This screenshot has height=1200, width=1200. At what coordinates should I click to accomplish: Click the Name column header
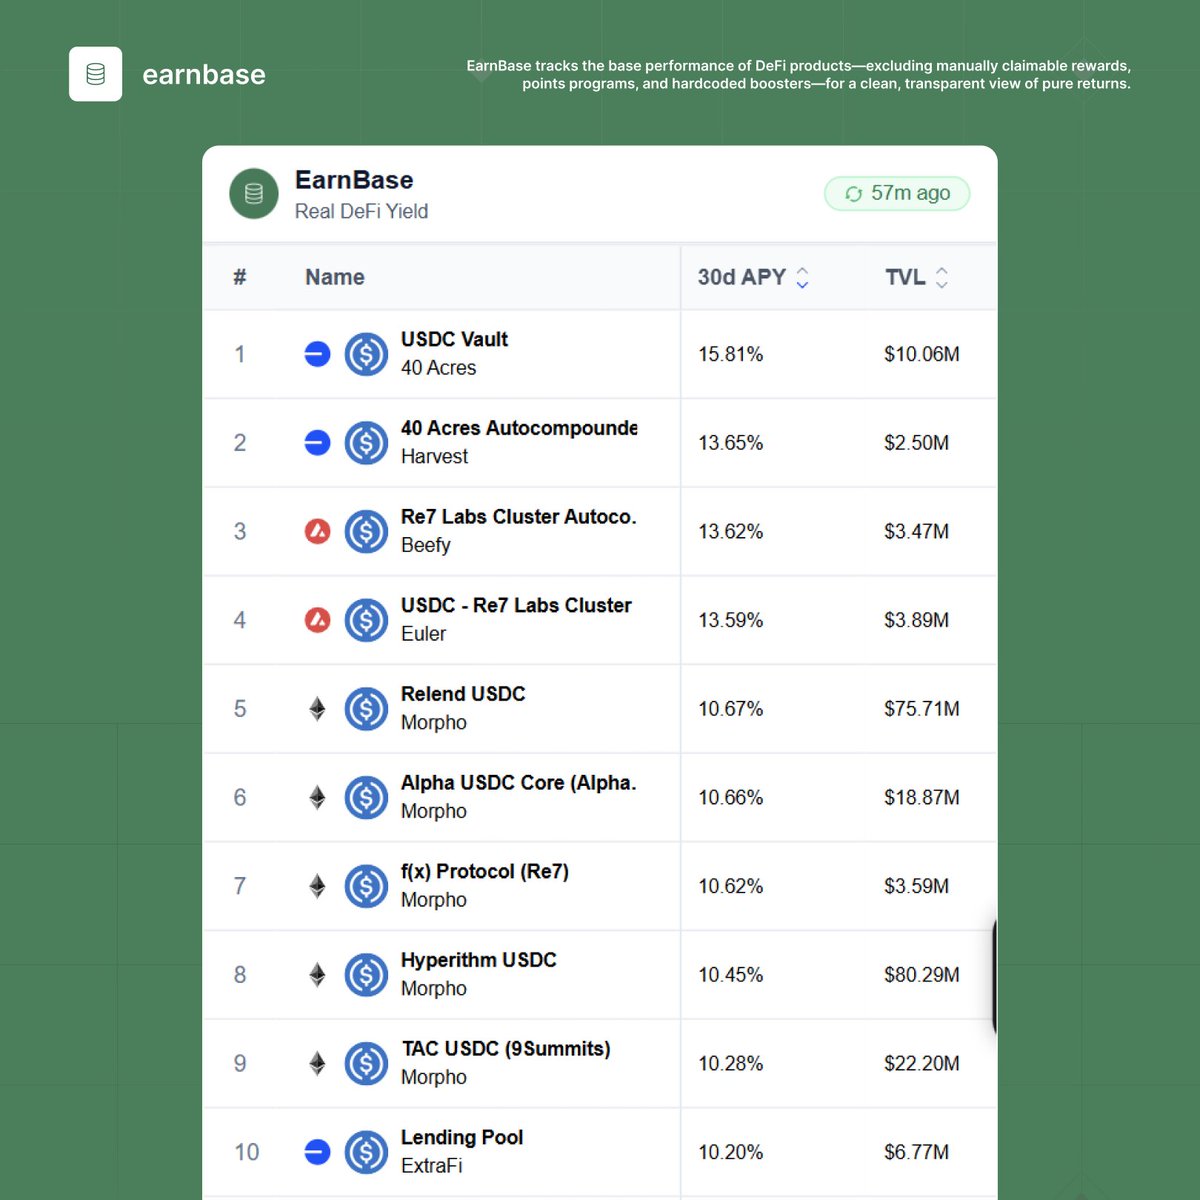coord(335,277)
